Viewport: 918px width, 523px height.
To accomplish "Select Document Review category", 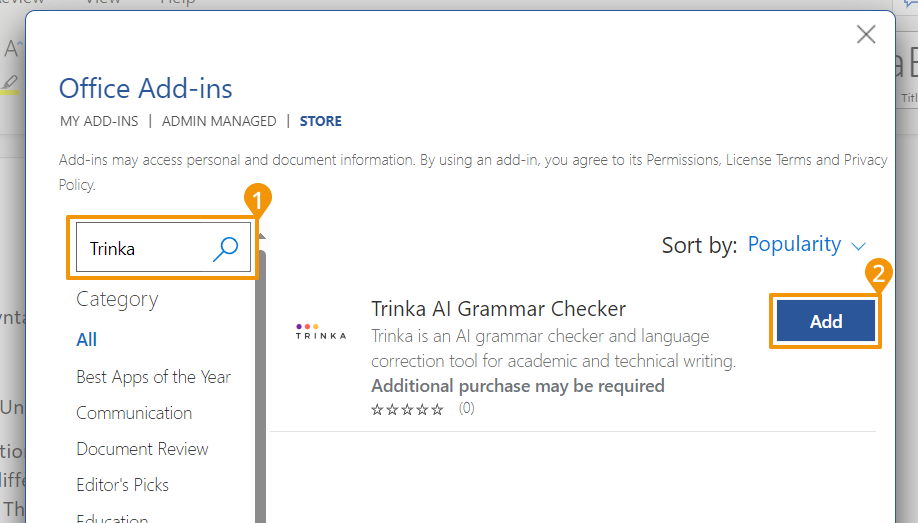I will [142, 449].
